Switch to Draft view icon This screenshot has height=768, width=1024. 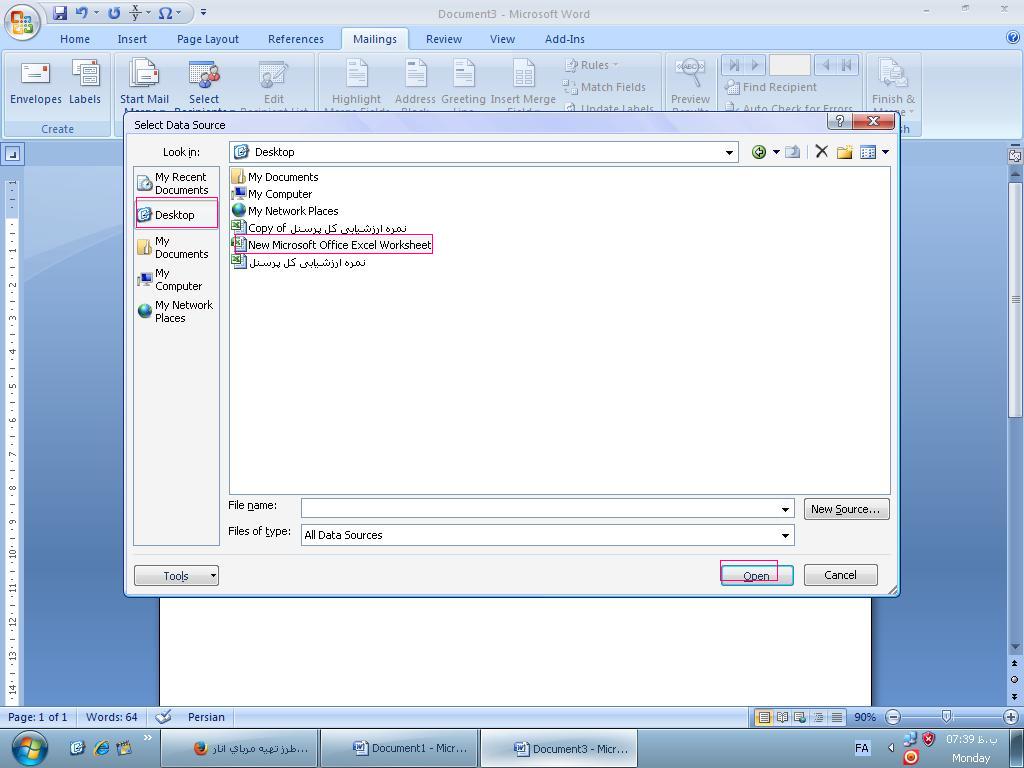(837, 717)
